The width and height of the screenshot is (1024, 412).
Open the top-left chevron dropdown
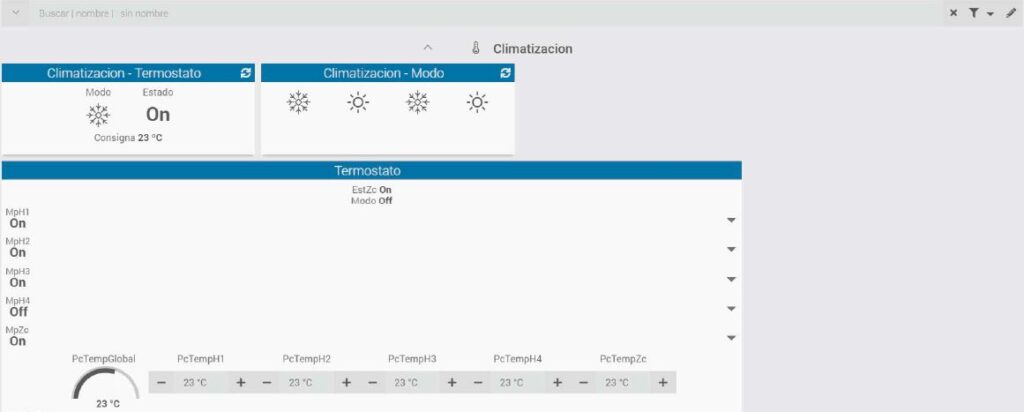tap(15, 13)
